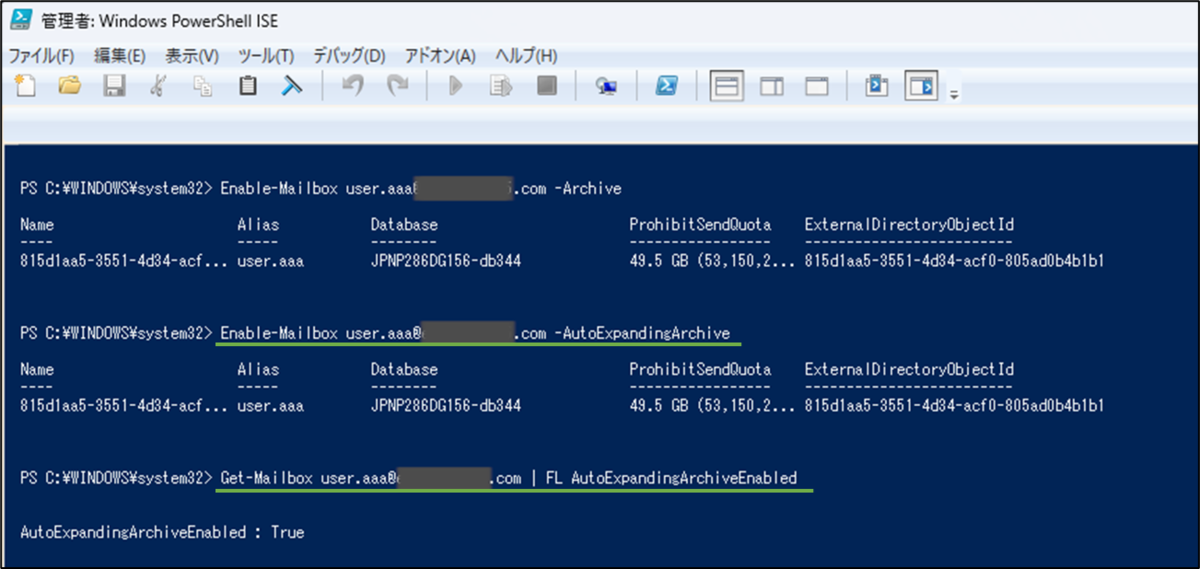This screenshot has height=569, width=1200.
Task: Click JPNP286DG156-db344 in the second result row
Action: coord(445,406)
